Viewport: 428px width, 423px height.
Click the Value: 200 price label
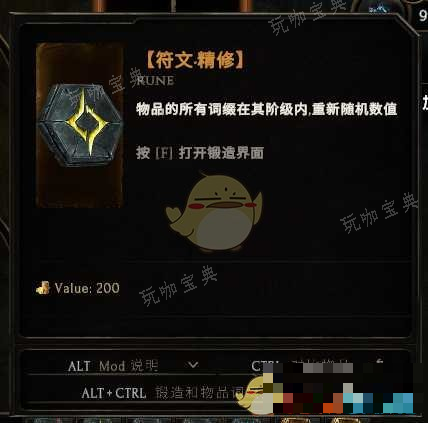(87, 288)
